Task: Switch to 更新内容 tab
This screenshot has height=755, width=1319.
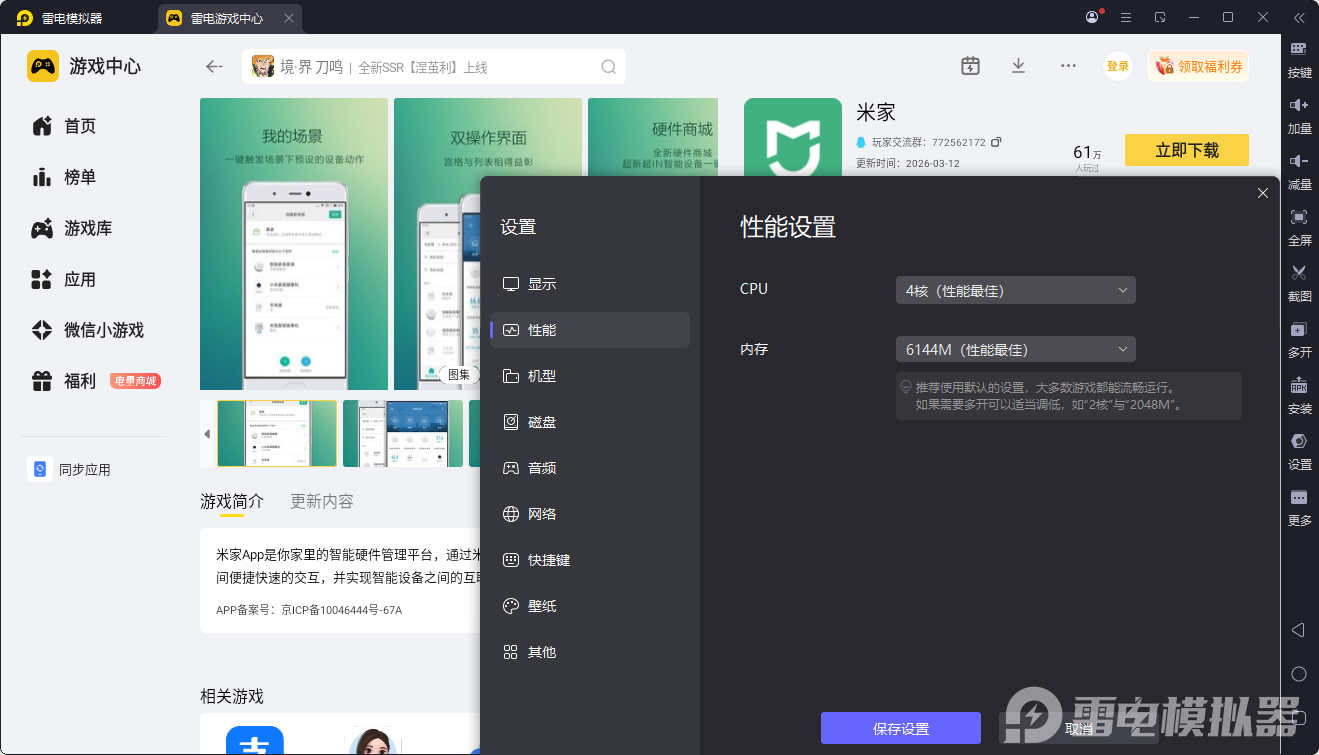Action: (x=321, y=501)
